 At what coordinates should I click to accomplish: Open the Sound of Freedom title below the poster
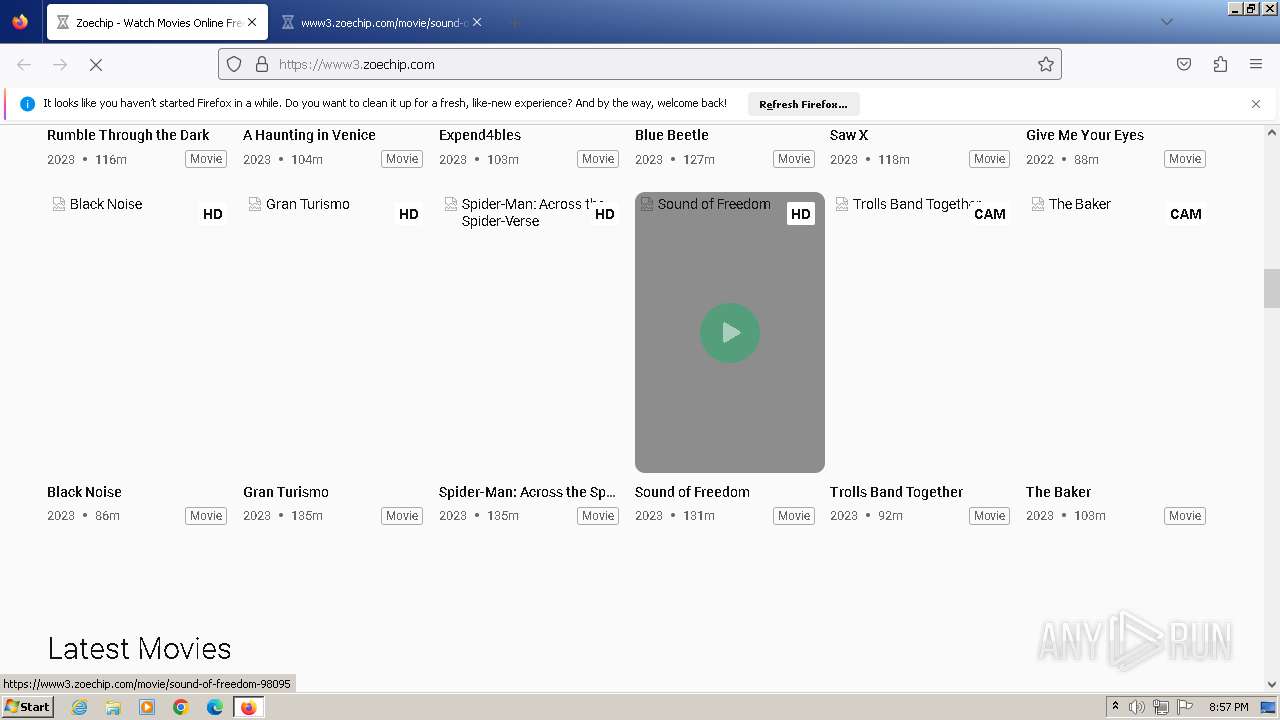692,492
